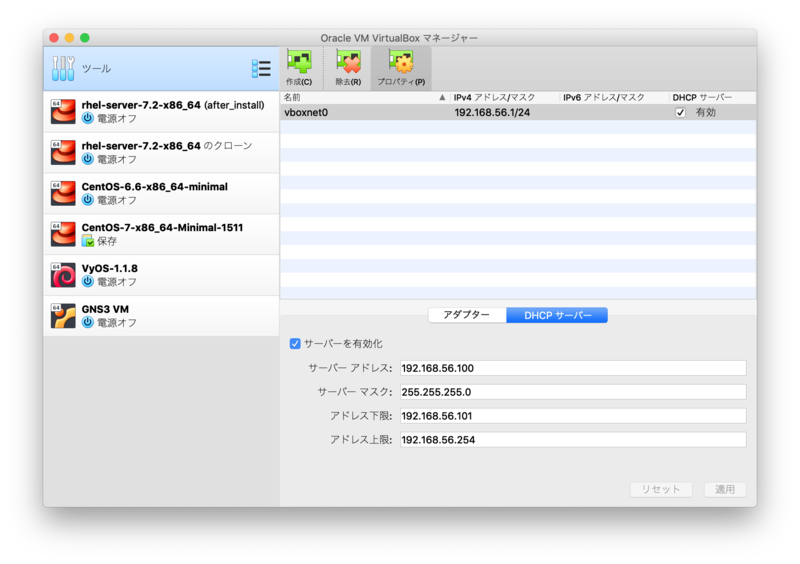The image size is (800, 564).
Task: Select the VyOS-1.1.8 name text
Action: (110, 268)
